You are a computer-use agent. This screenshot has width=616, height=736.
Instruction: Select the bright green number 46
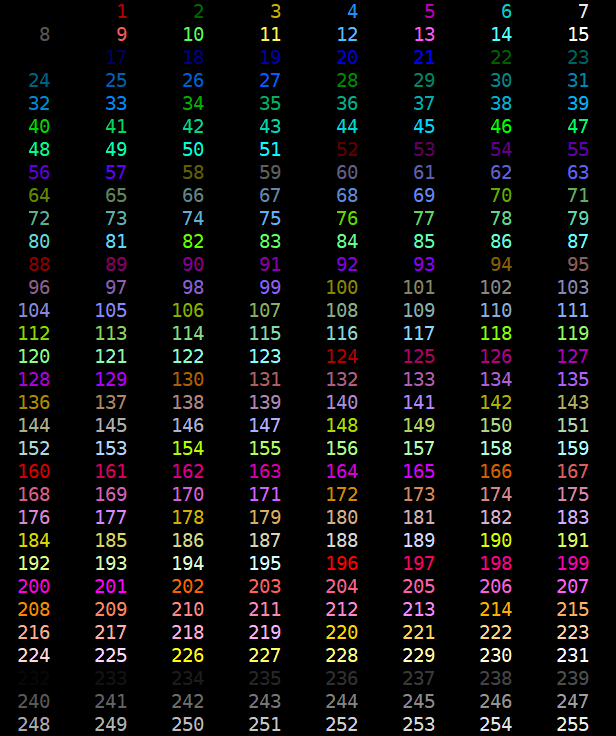(501, 126)
